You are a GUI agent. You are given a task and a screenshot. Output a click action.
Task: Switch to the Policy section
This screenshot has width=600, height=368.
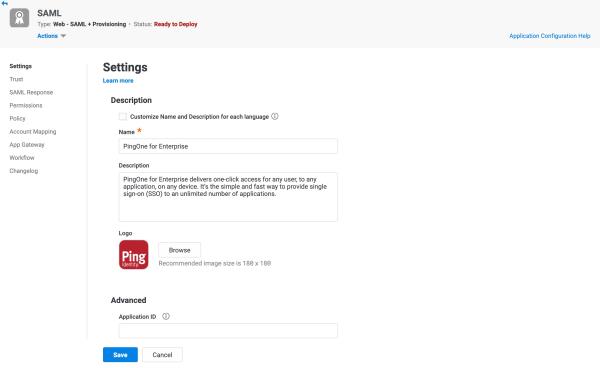(x=17, y=118)
